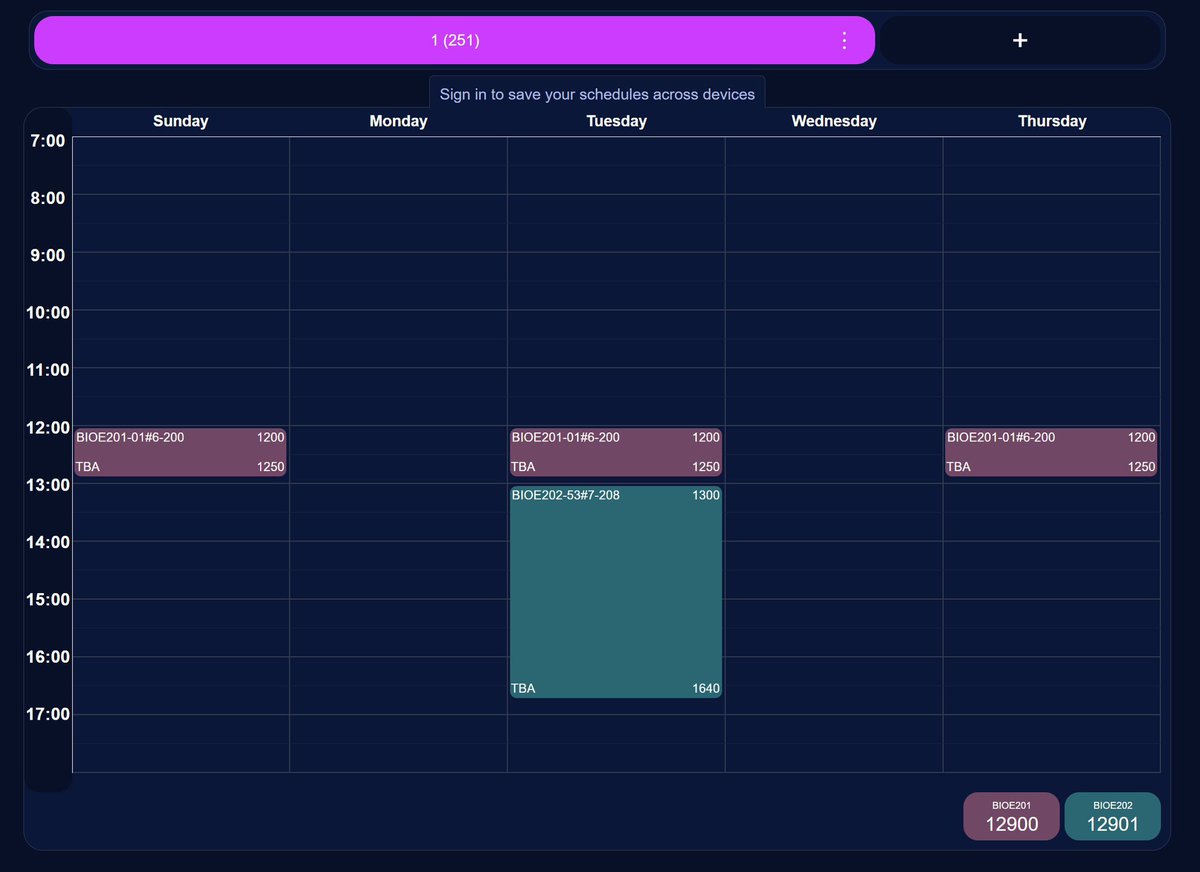
Task: Click the Wednesday column header
Action: click(834, 121)
